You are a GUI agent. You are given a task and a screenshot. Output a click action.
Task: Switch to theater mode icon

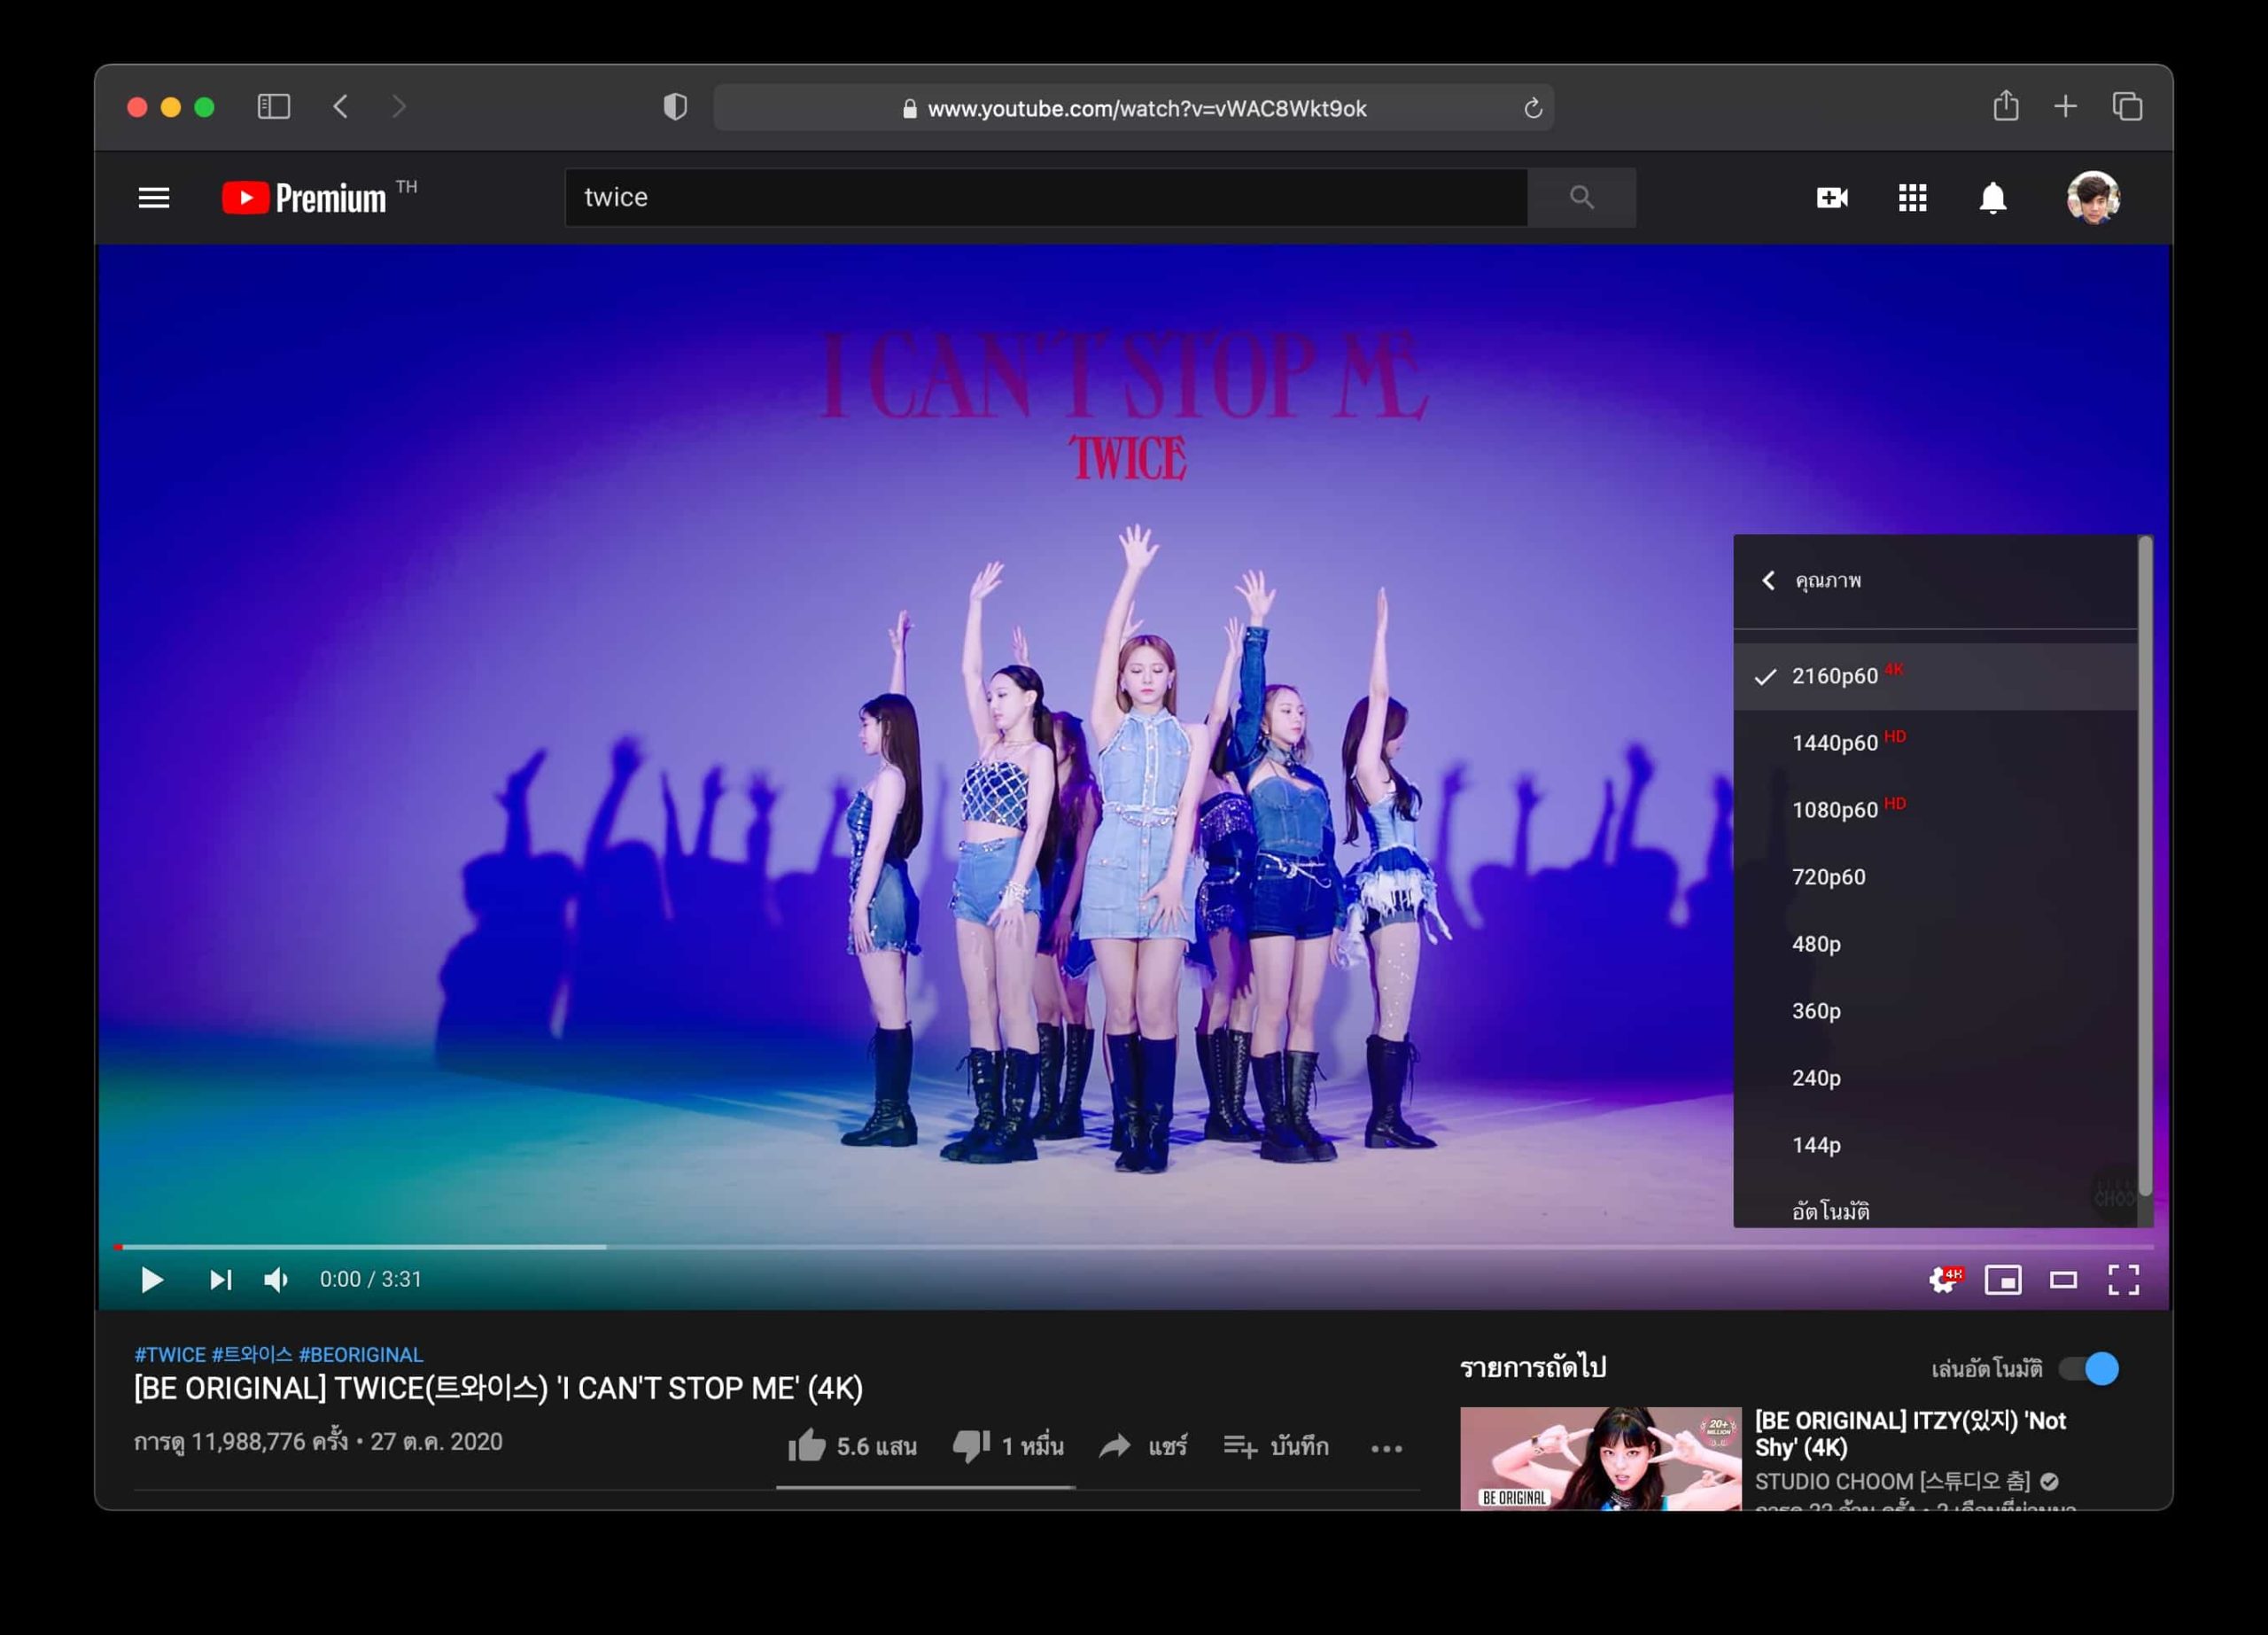click(2063, 1279)
